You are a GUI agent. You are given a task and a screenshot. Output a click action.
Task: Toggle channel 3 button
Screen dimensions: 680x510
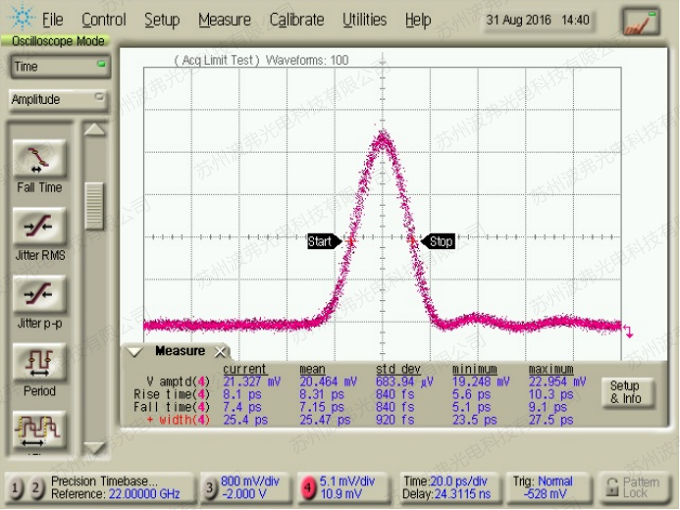pyautogui.click(x=210, y=487)
